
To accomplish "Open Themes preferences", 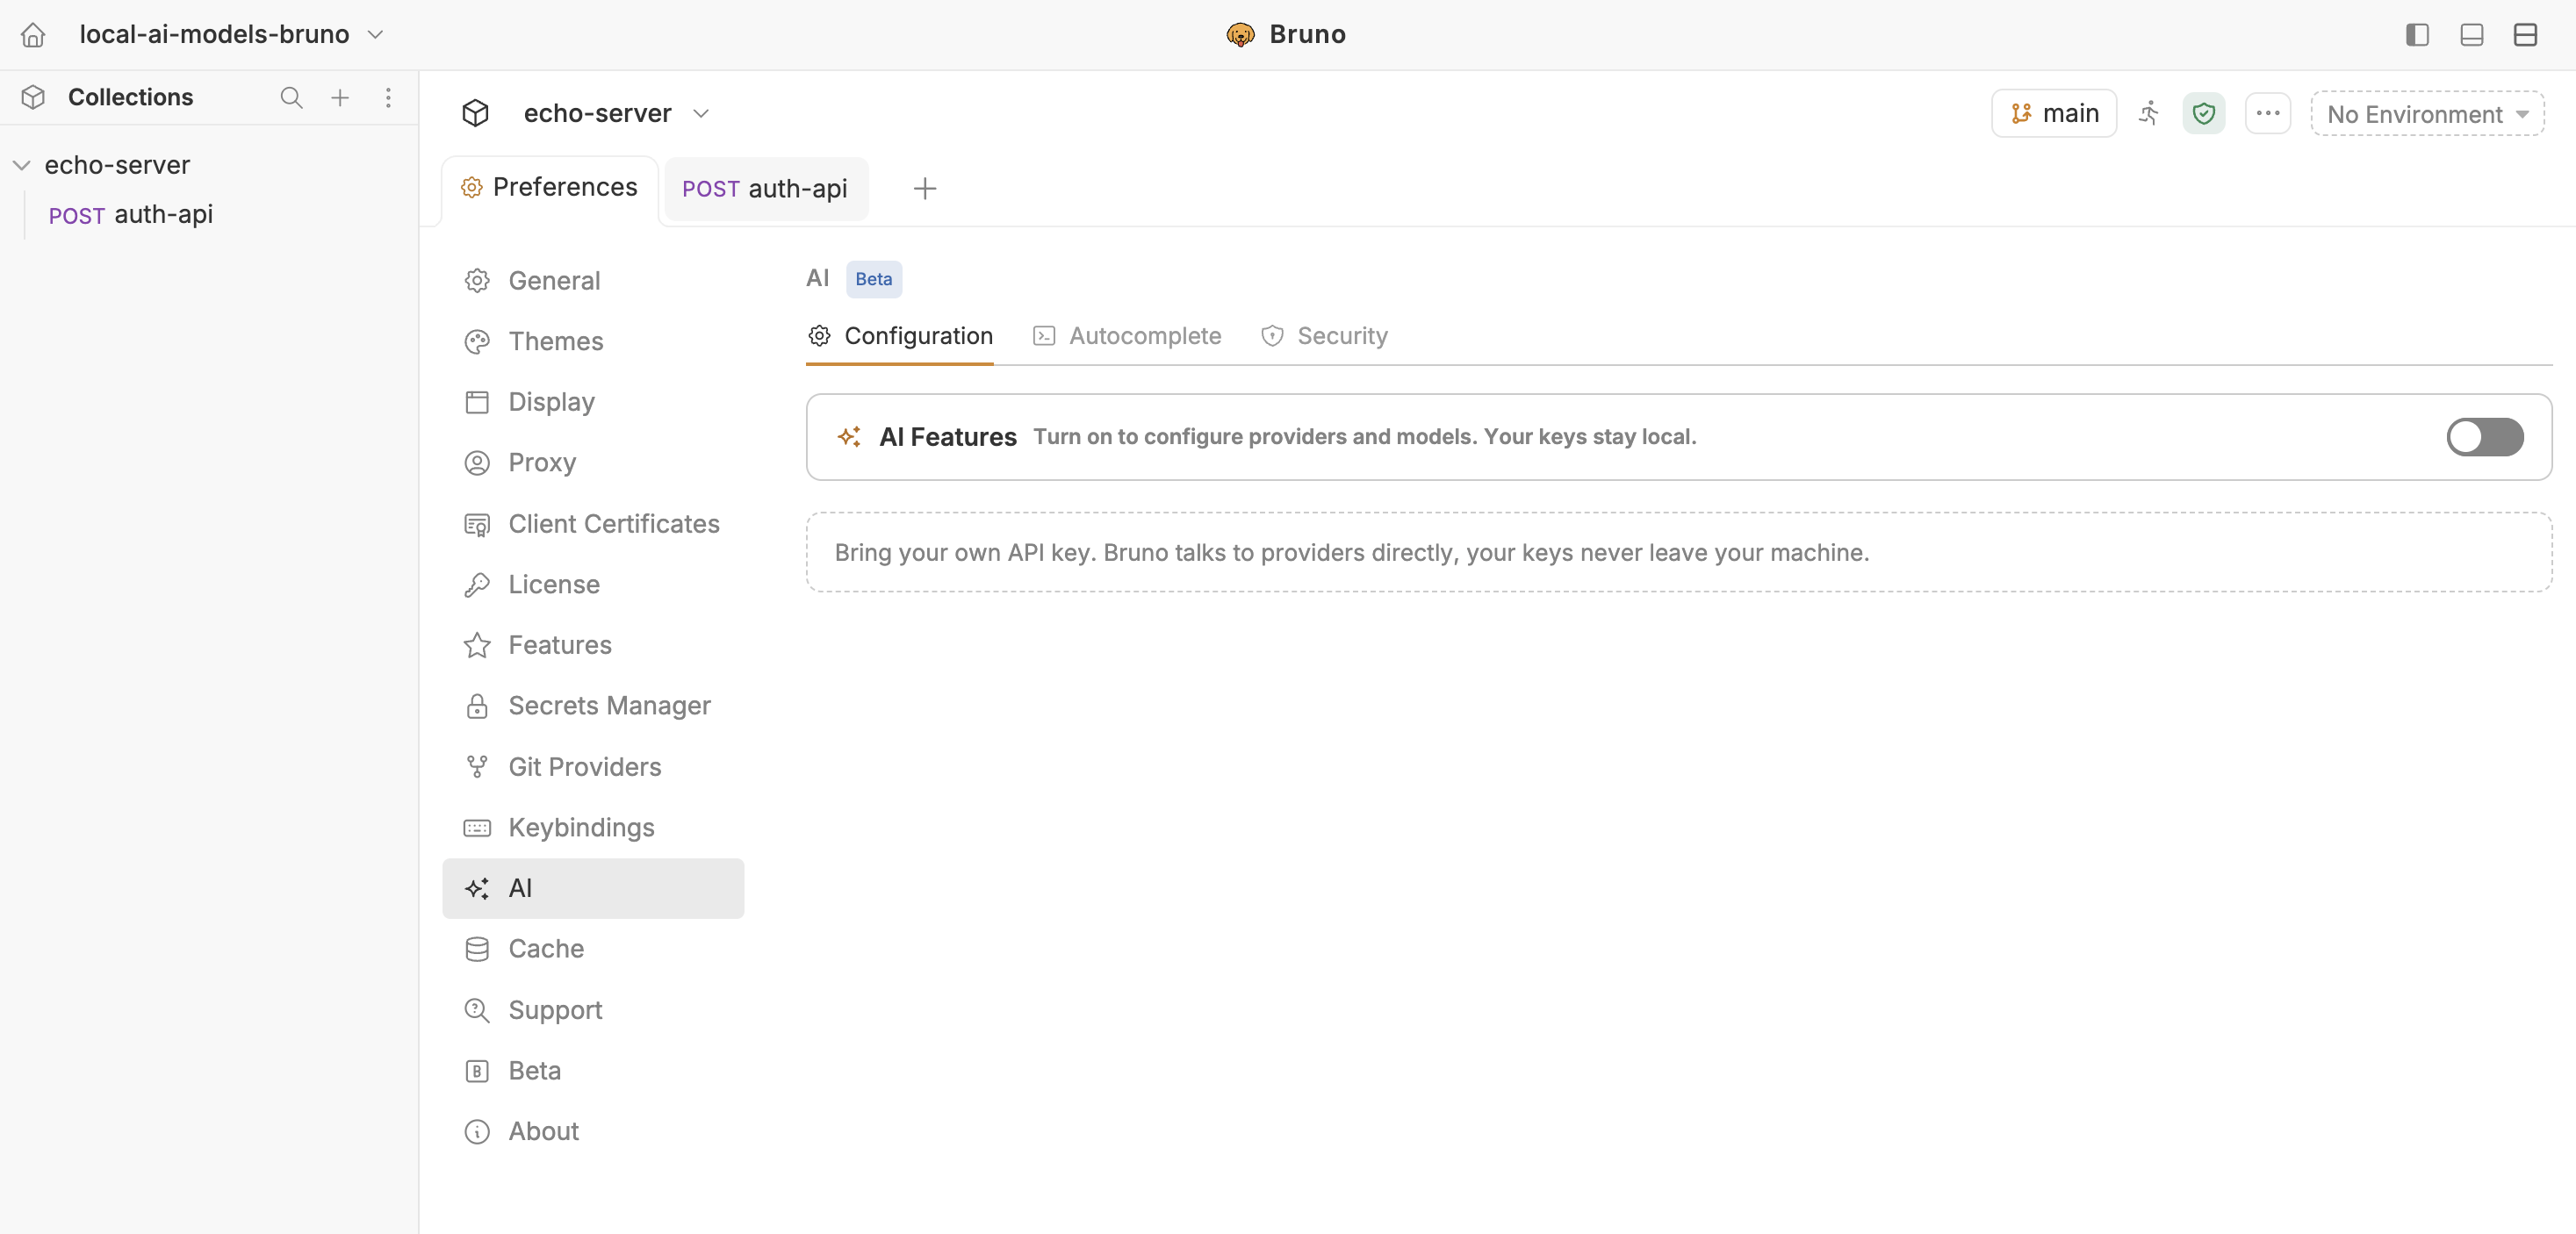I will [x=593, y=342].
